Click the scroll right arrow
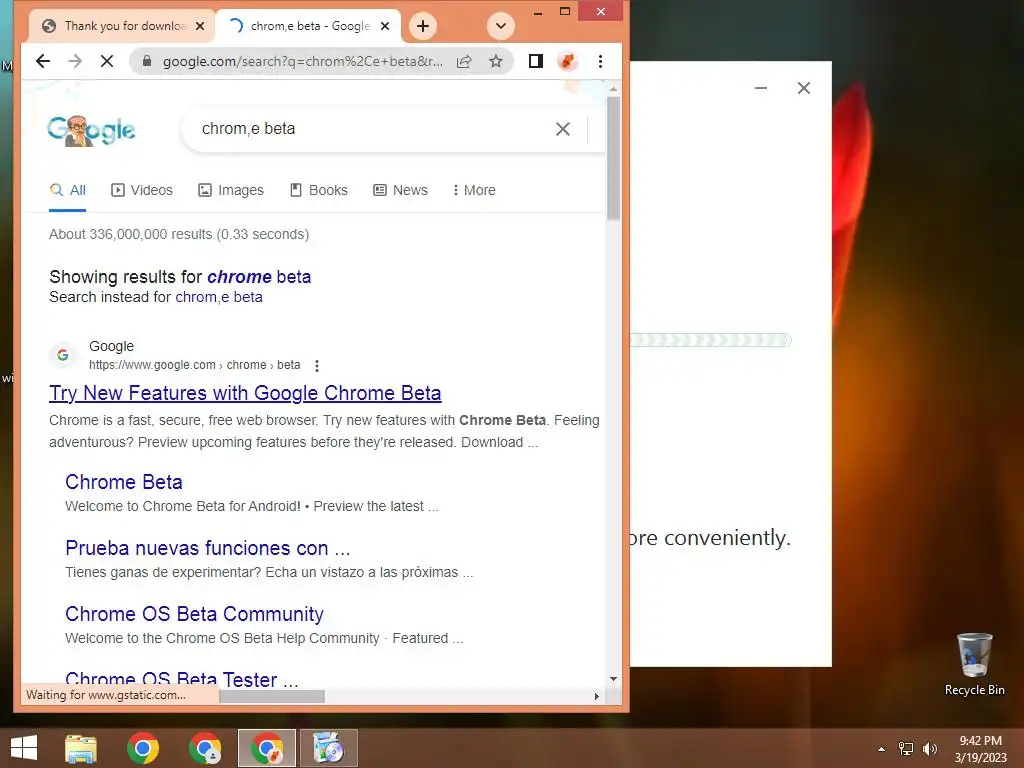 pos(596,697)
